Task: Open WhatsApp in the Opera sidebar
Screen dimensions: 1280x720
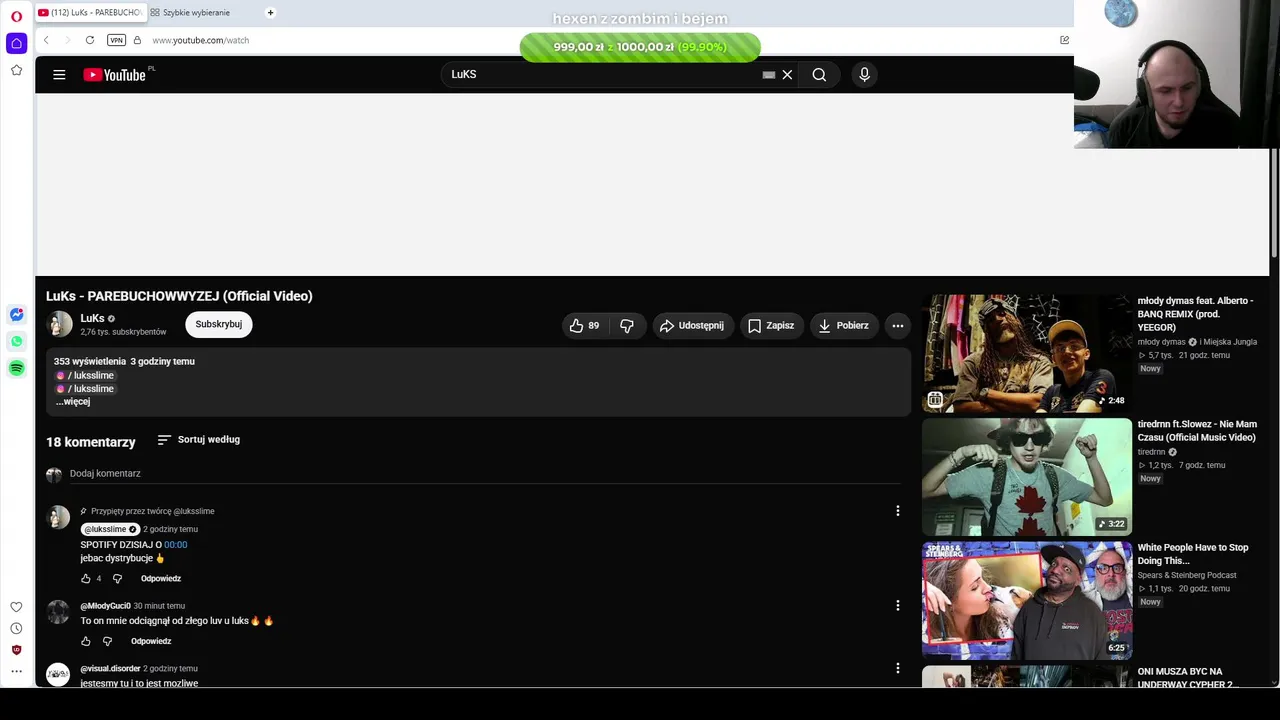Action: point(16,341)
